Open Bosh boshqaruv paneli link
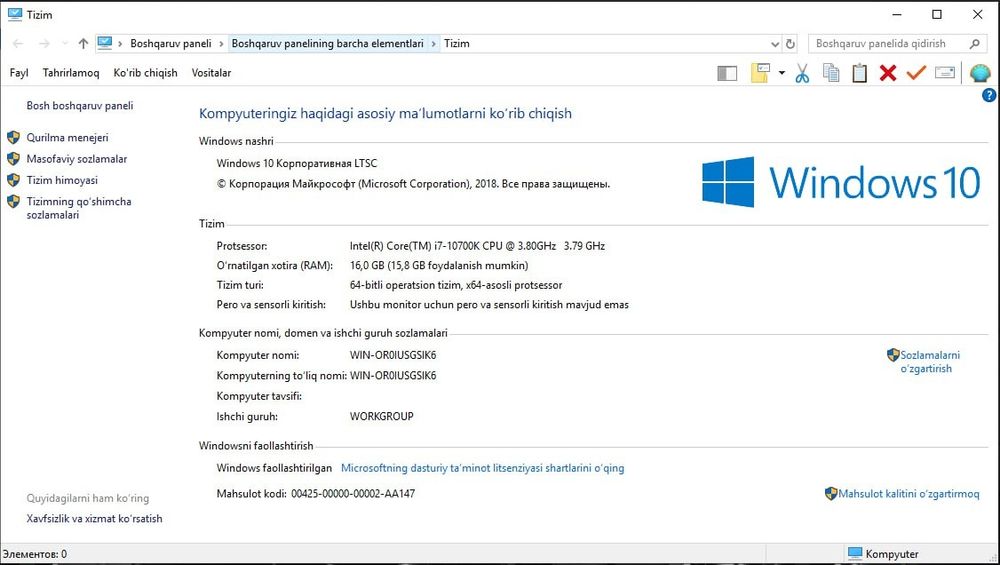Screen dimensions: 1000x565 tap(80, 106)
